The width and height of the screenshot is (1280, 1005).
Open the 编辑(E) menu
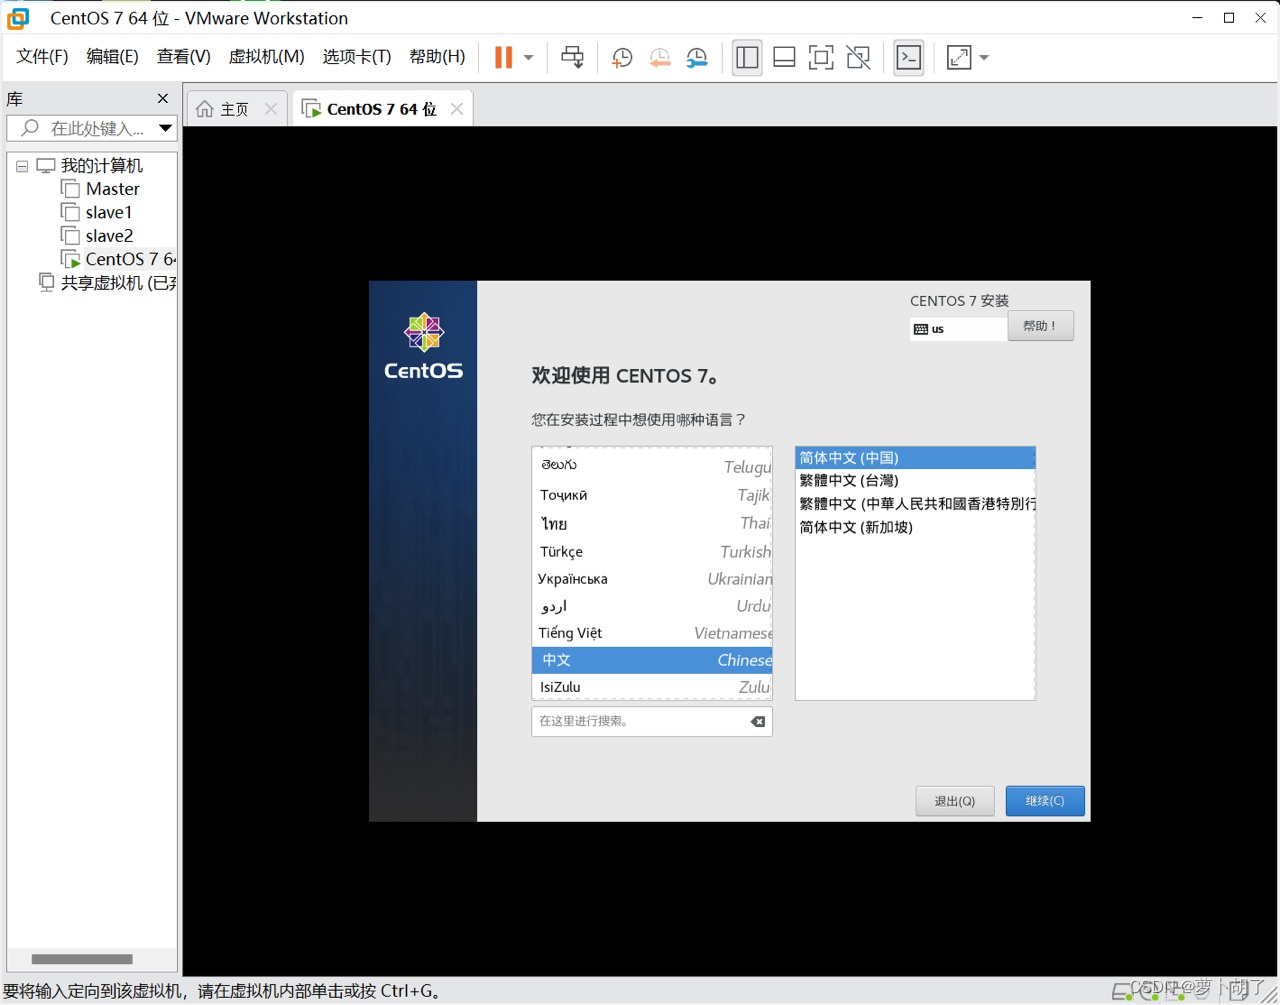coord(112,57)
